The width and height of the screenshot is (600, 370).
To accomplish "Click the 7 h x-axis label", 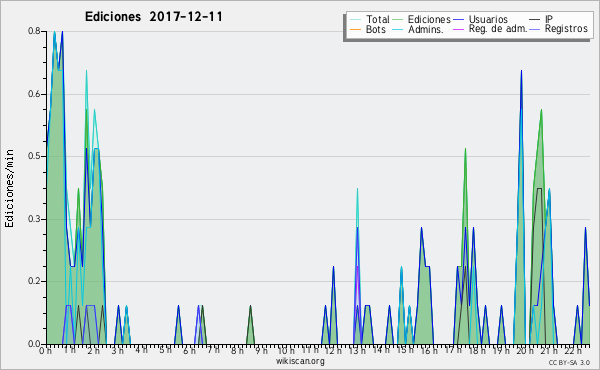I will click(213, 350).
